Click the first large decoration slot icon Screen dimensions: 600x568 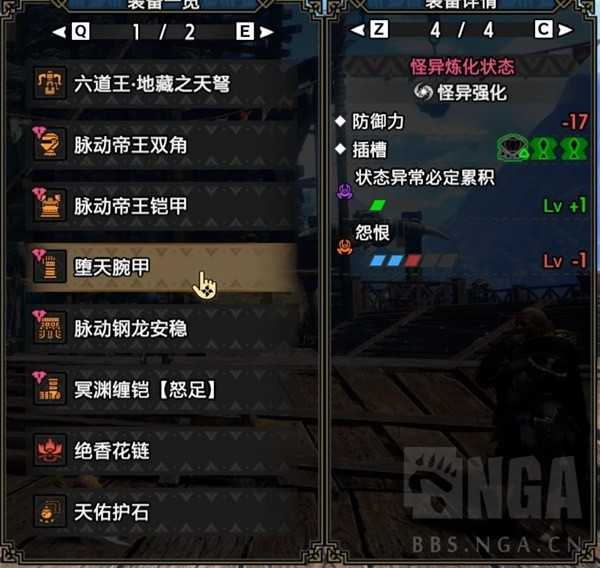click(512, 149)
